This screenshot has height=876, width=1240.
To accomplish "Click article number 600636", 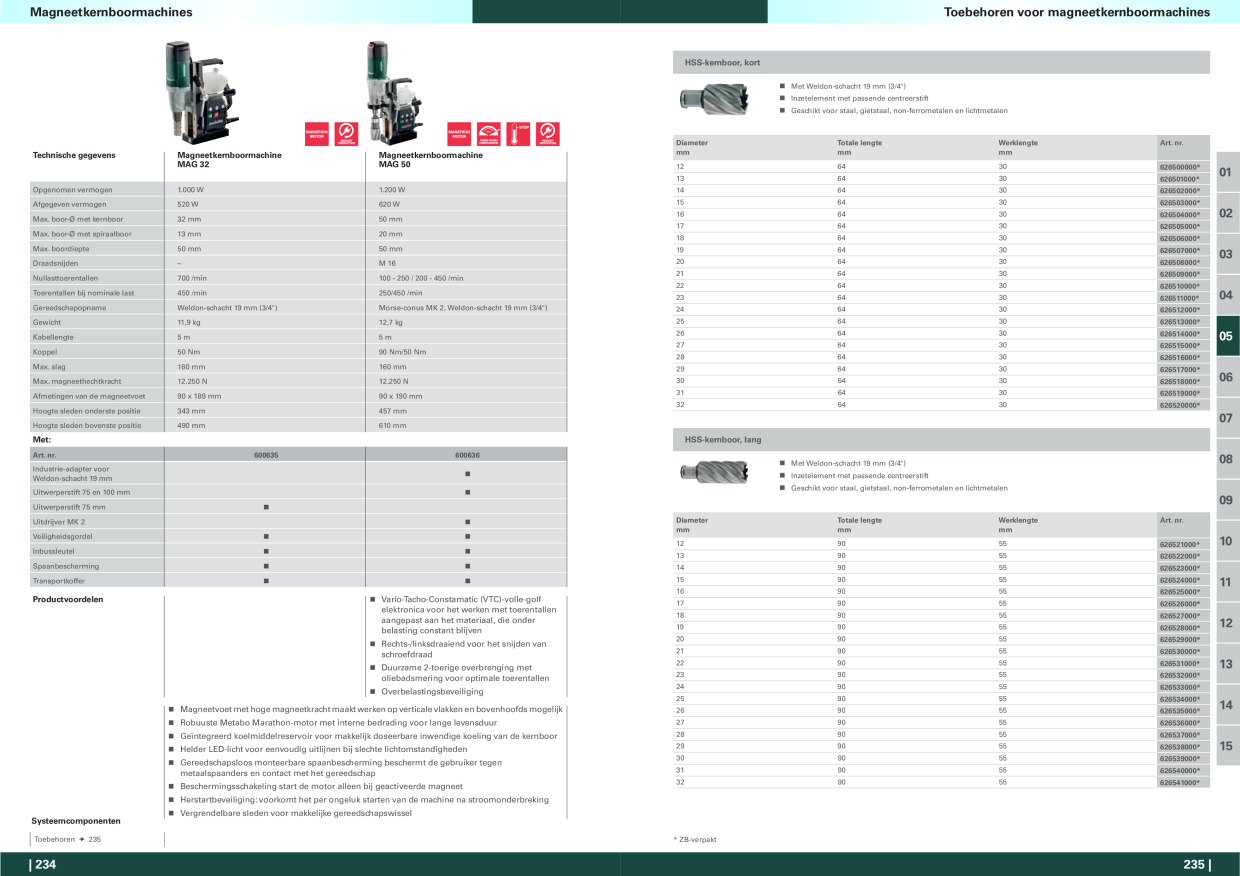I will [x=467, y=455].
